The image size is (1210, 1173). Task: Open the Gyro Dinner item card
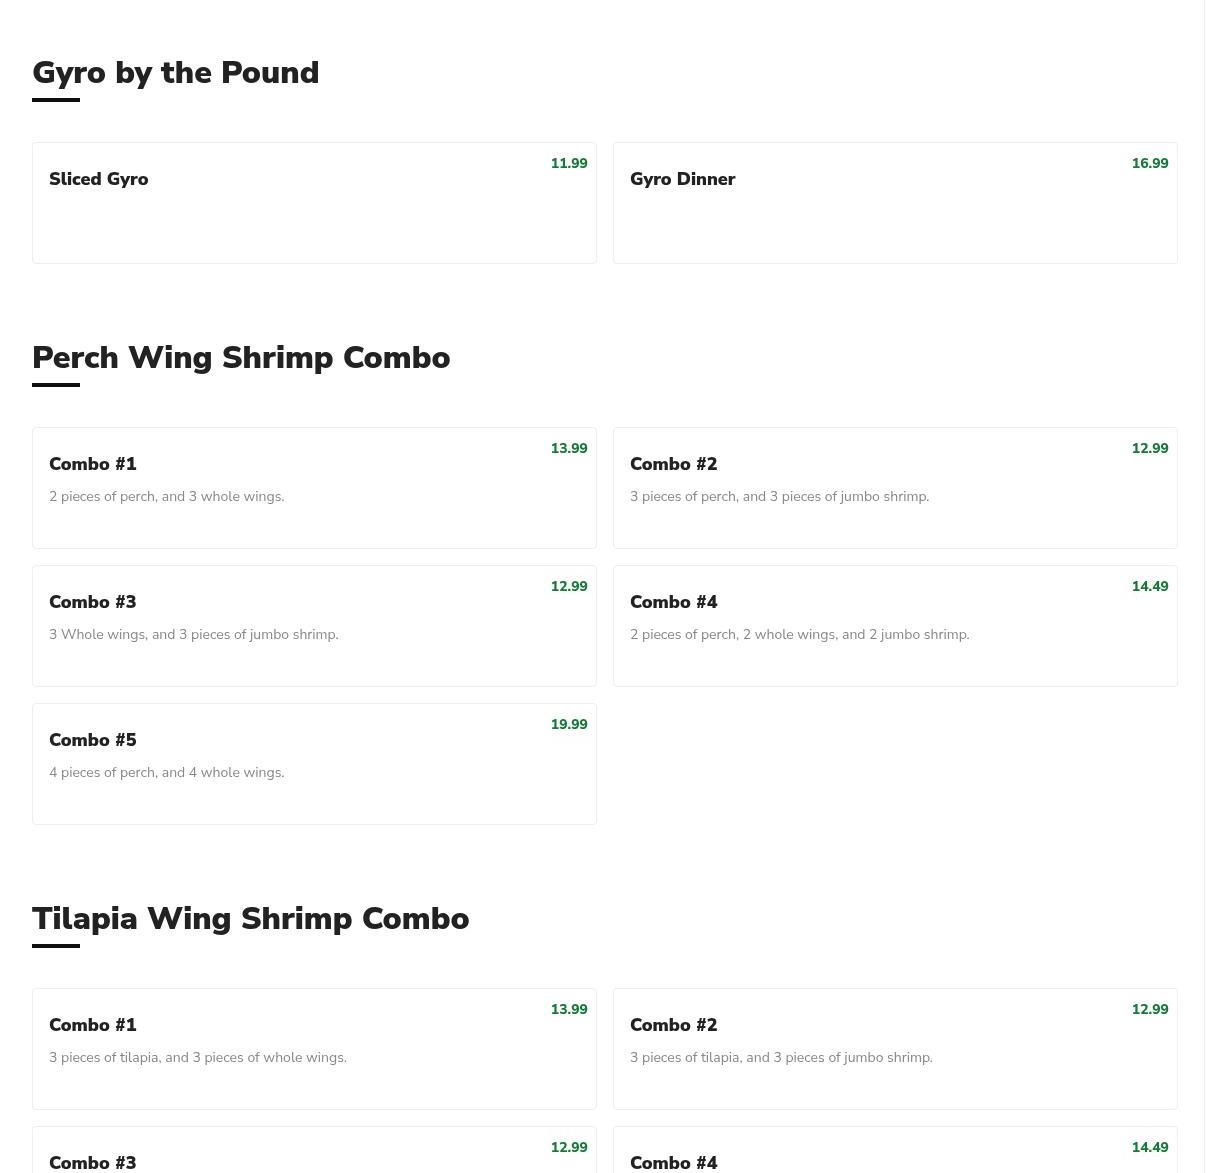[895, 203]
